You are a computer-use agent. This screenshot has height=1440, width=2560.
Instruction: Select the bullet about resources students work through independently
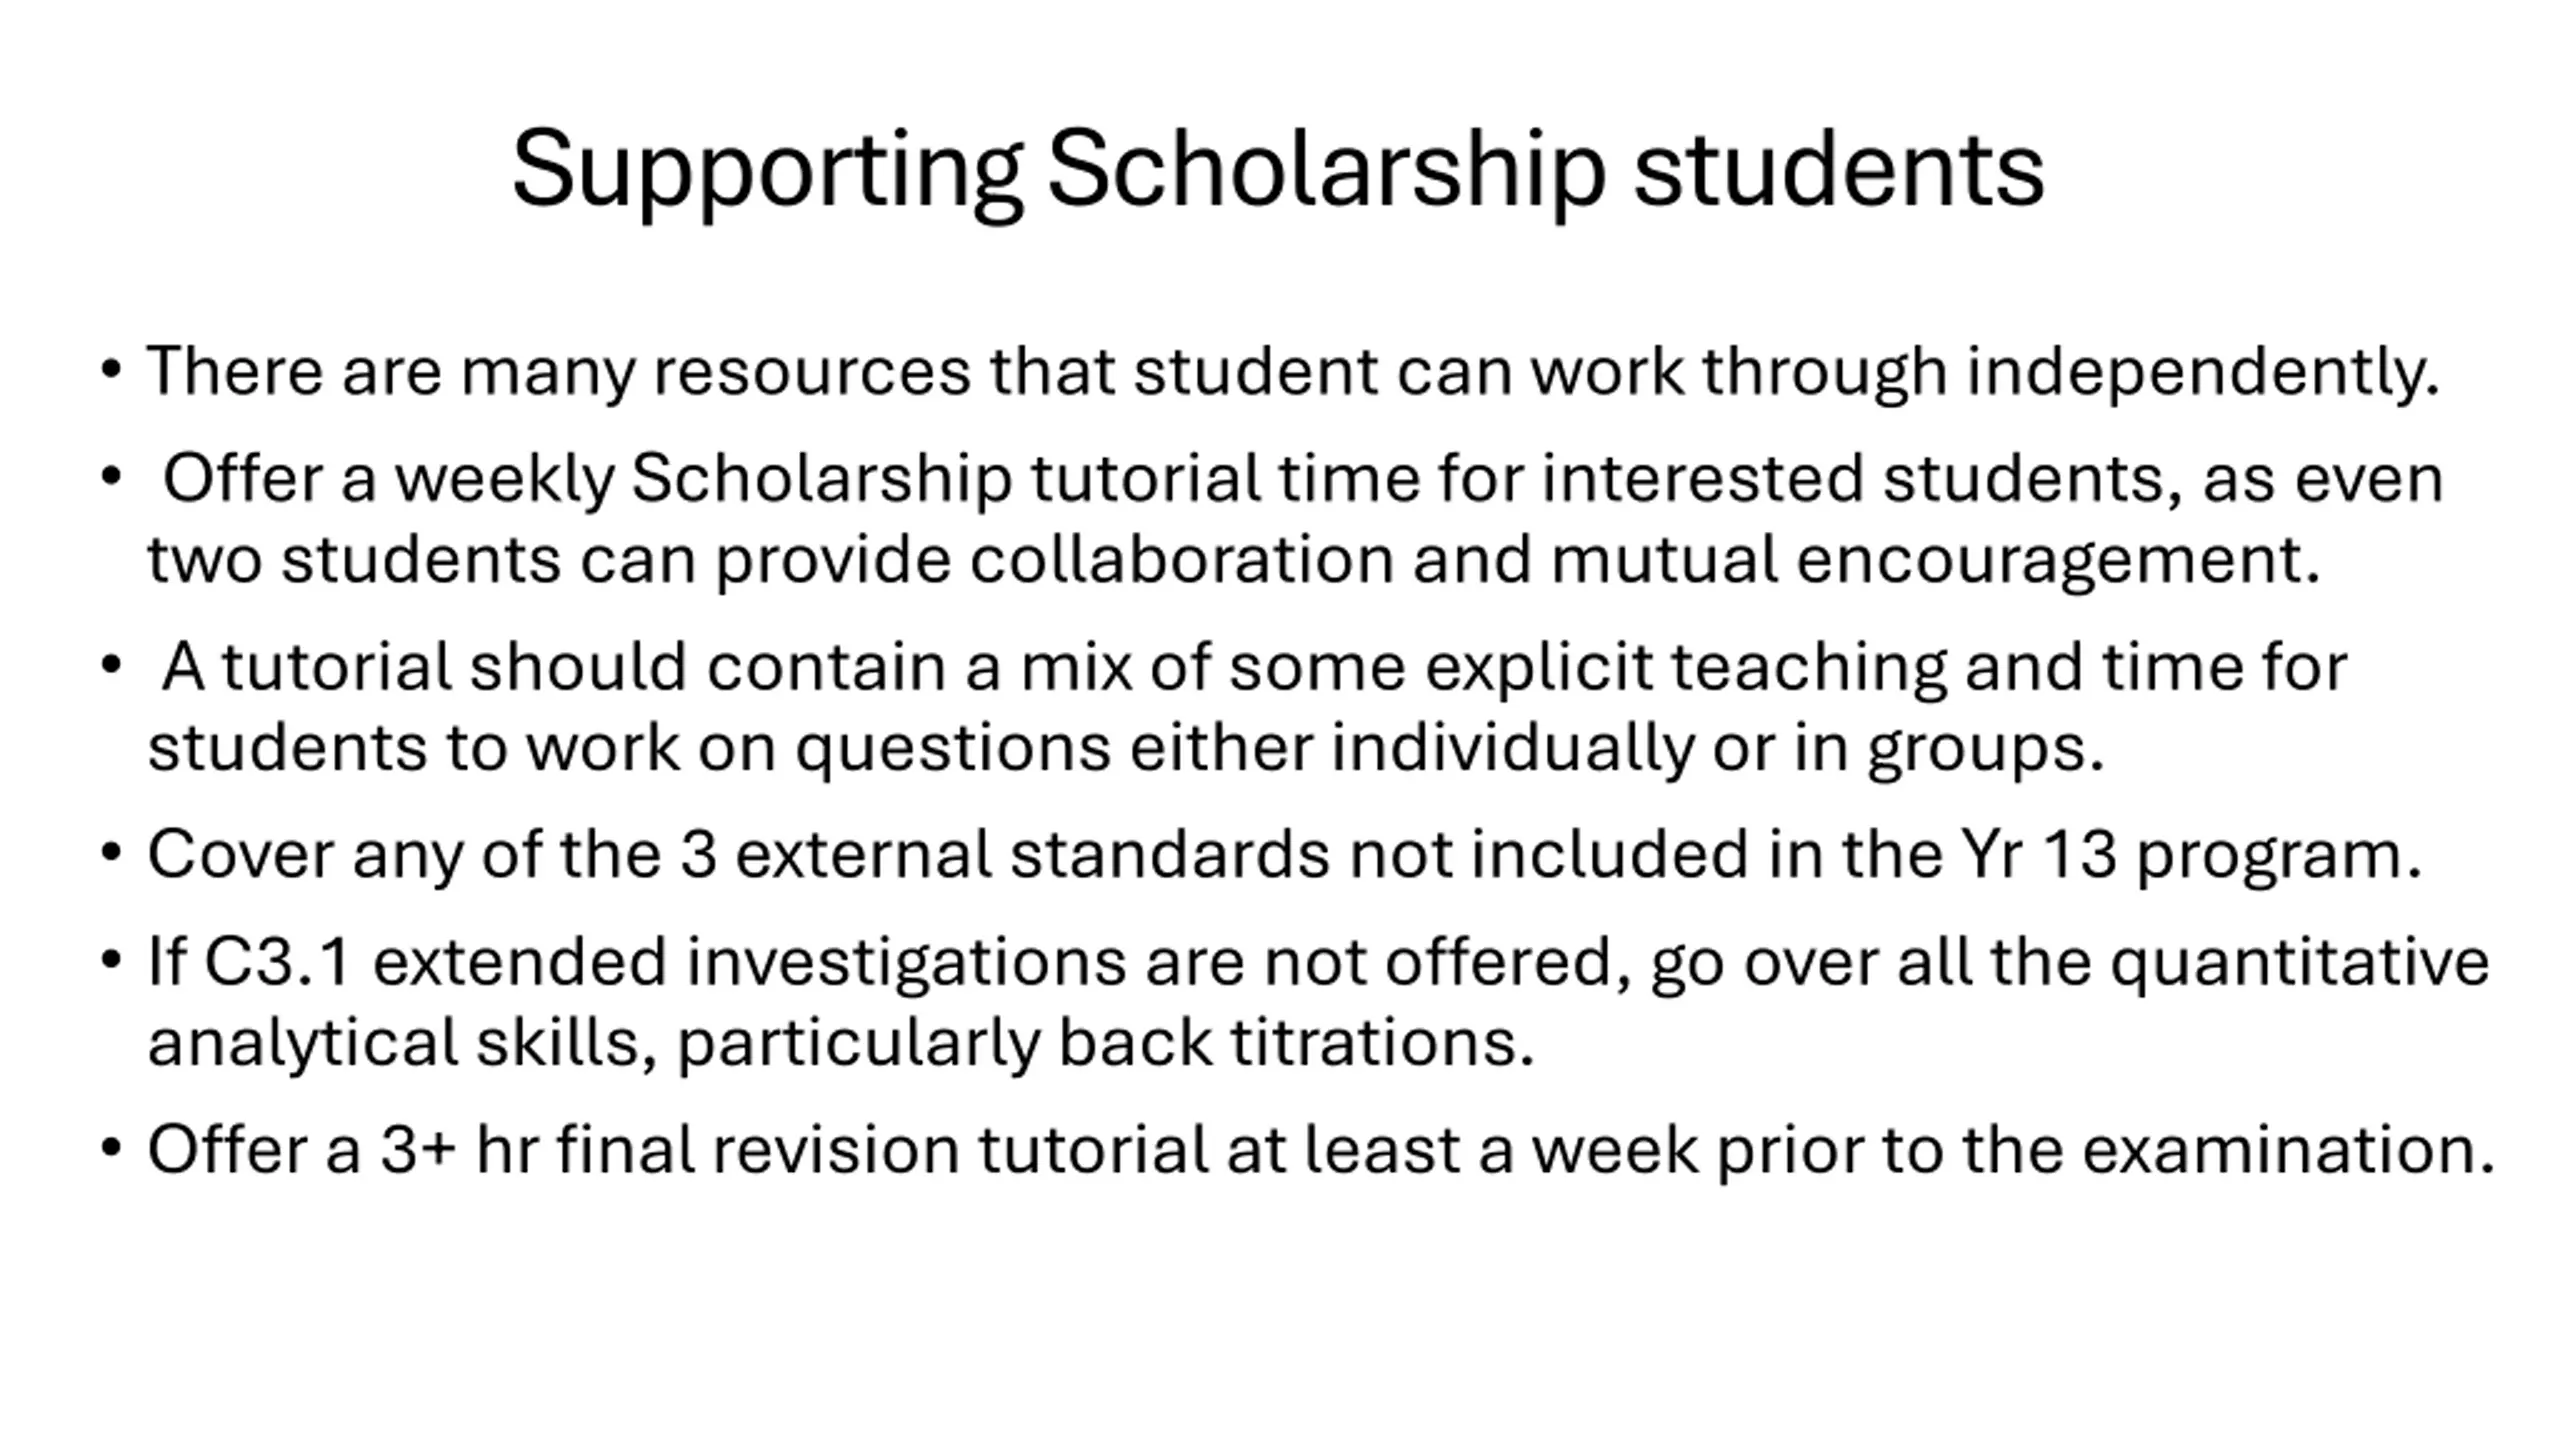[1293, 373]
